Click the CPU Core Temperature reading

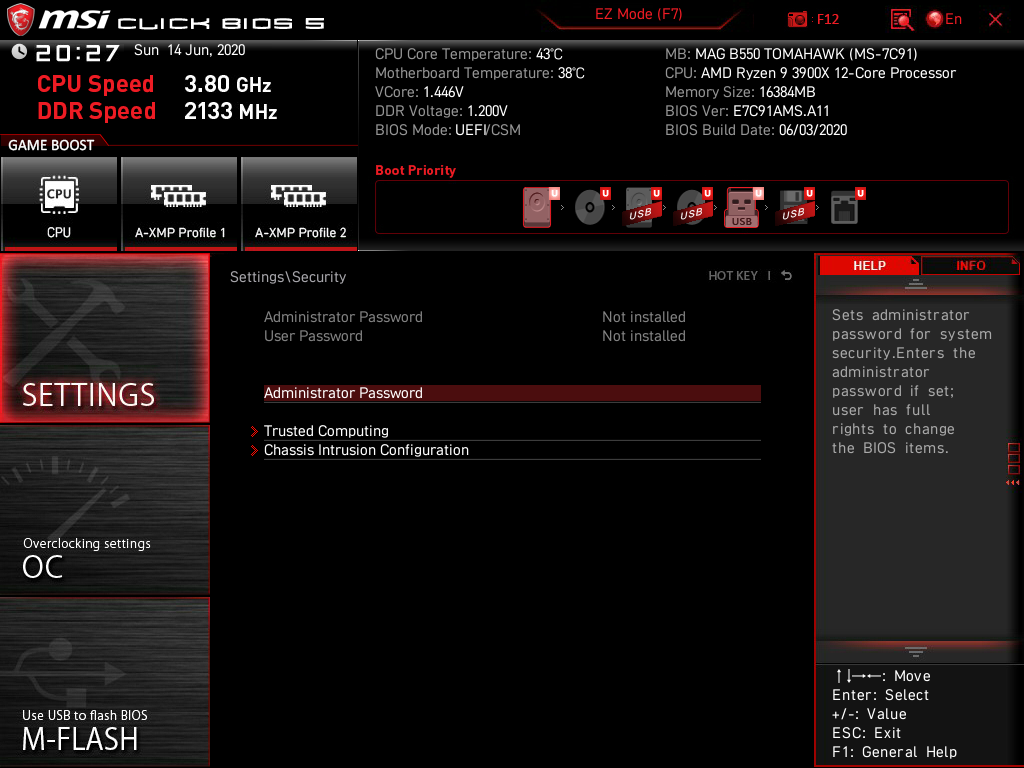(x=469, y=54)
